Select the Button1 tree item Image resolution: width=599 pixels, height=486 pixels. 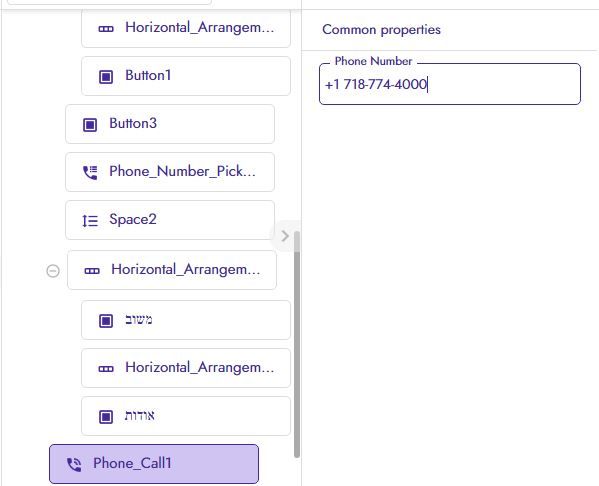click(186, 76)
